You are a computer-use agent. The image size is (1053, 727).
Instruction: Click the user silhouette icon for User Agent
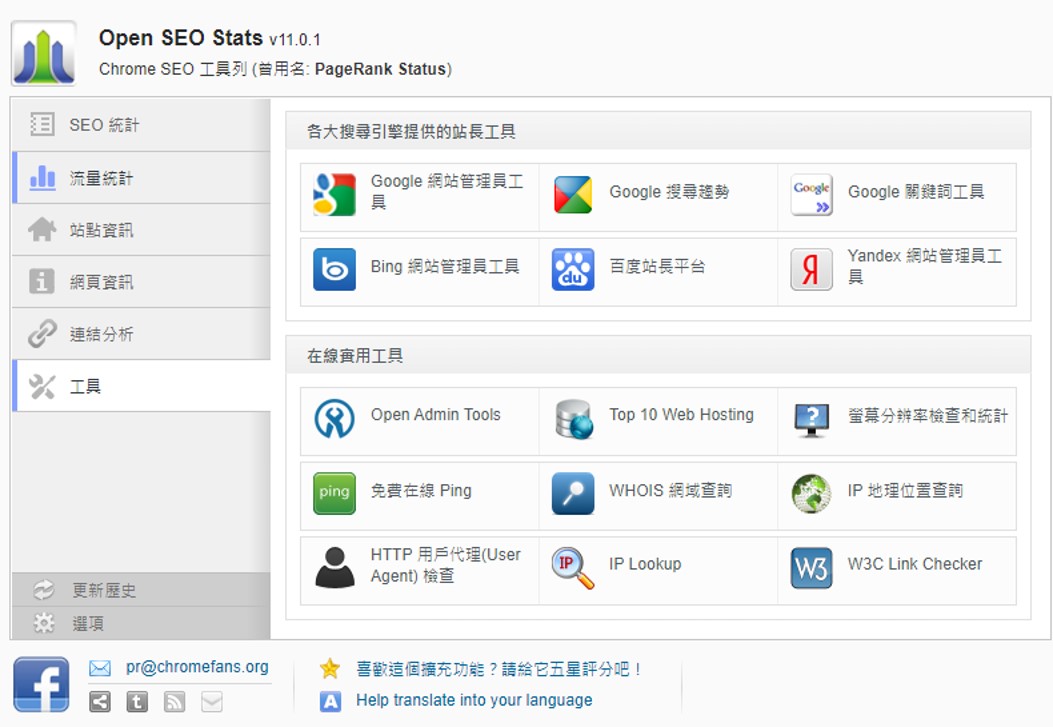[x=334, y=568]
